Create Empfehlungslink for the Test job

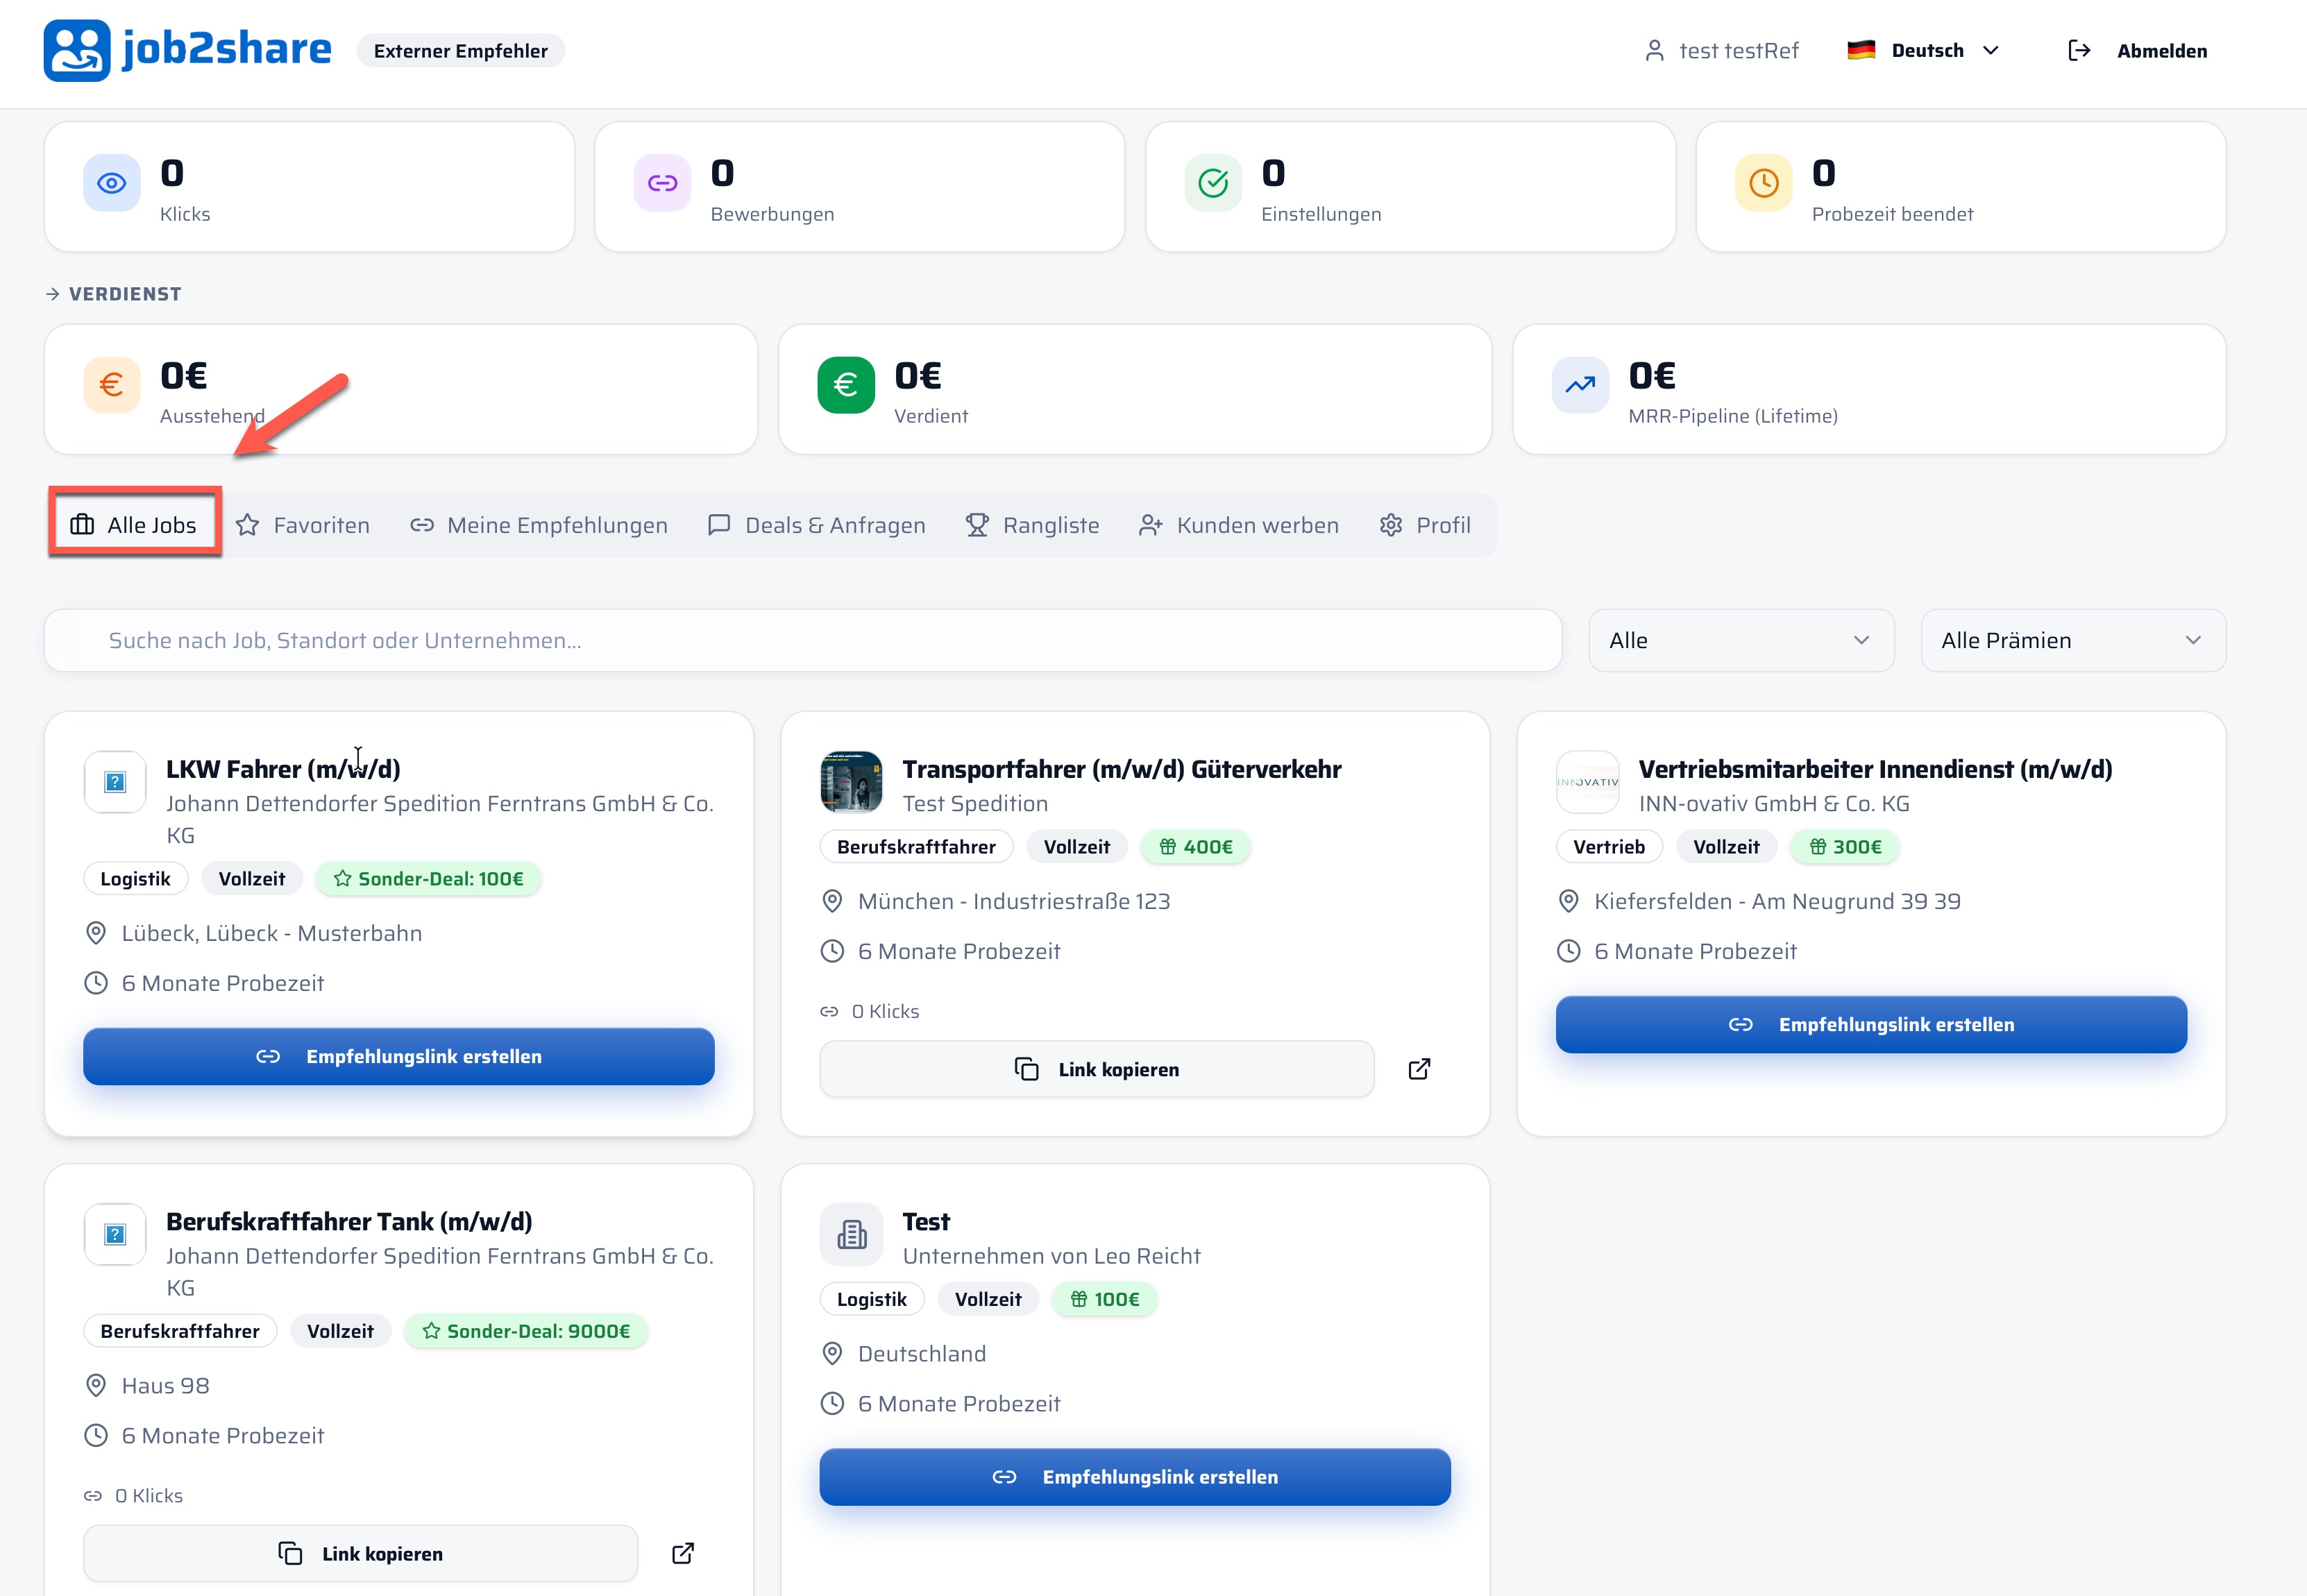[1135, 1477]
